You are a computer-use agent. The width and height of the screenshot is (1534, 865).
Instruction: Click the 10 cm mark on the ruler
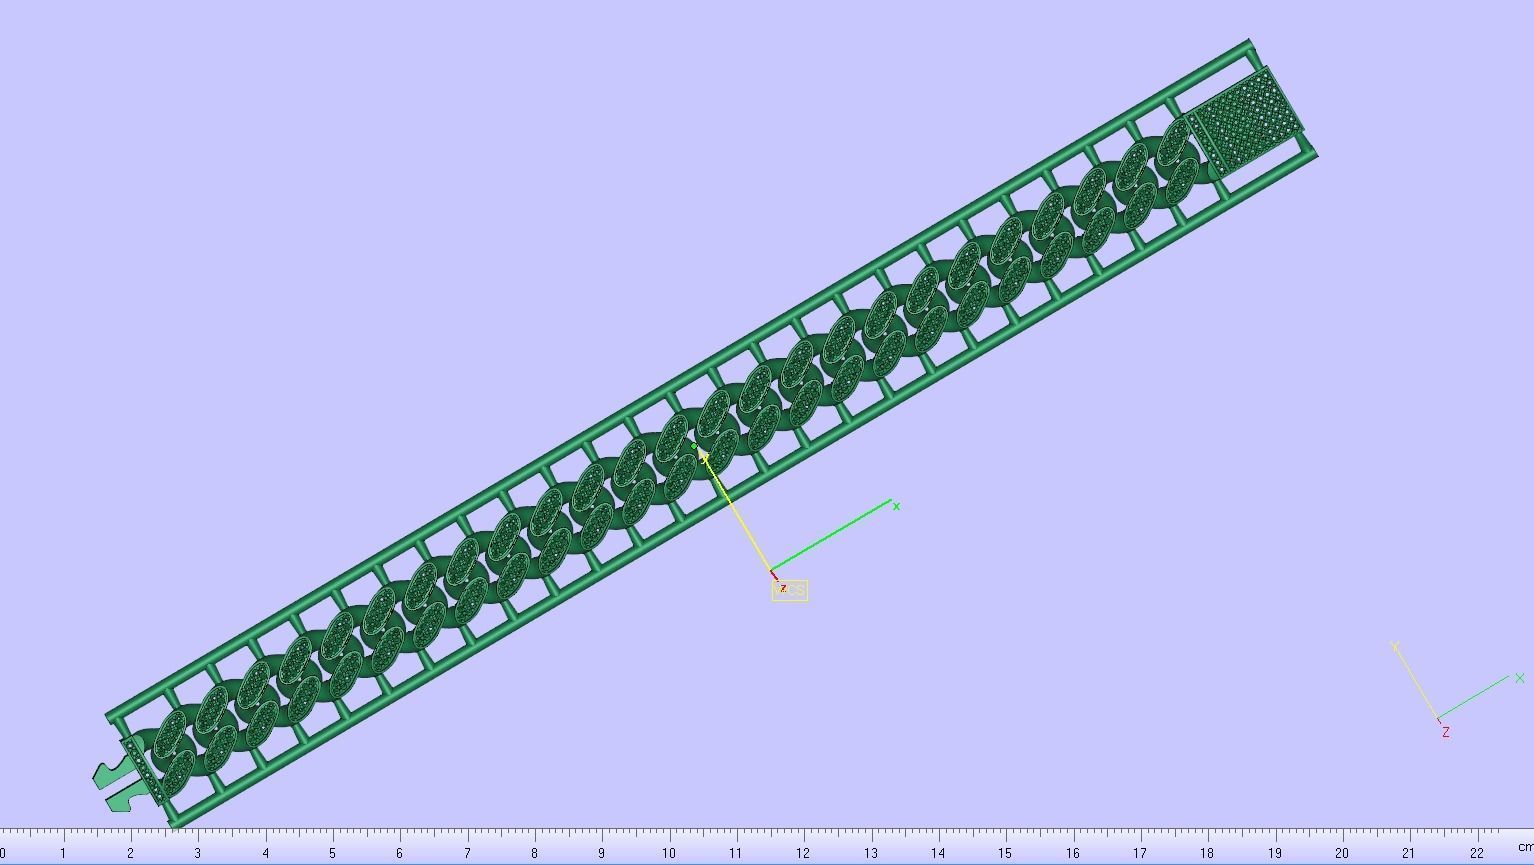pos(668,853)
